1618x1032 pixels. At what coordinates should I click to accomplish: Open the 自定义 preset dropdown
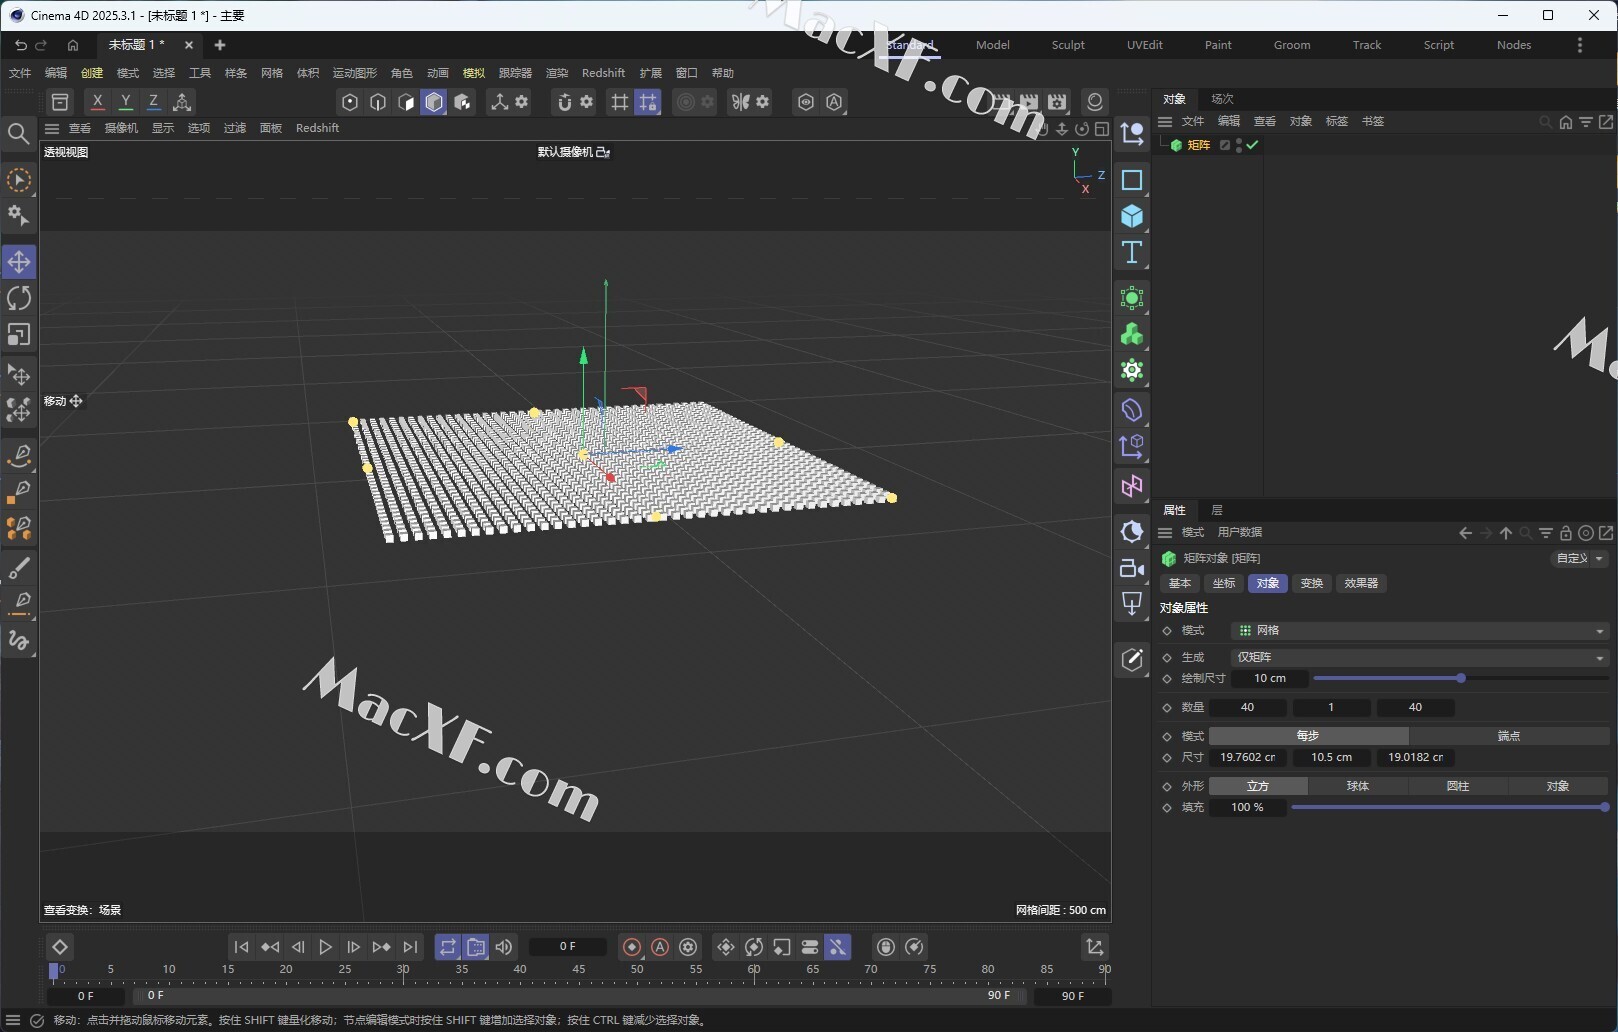(x=1579, y=559)
